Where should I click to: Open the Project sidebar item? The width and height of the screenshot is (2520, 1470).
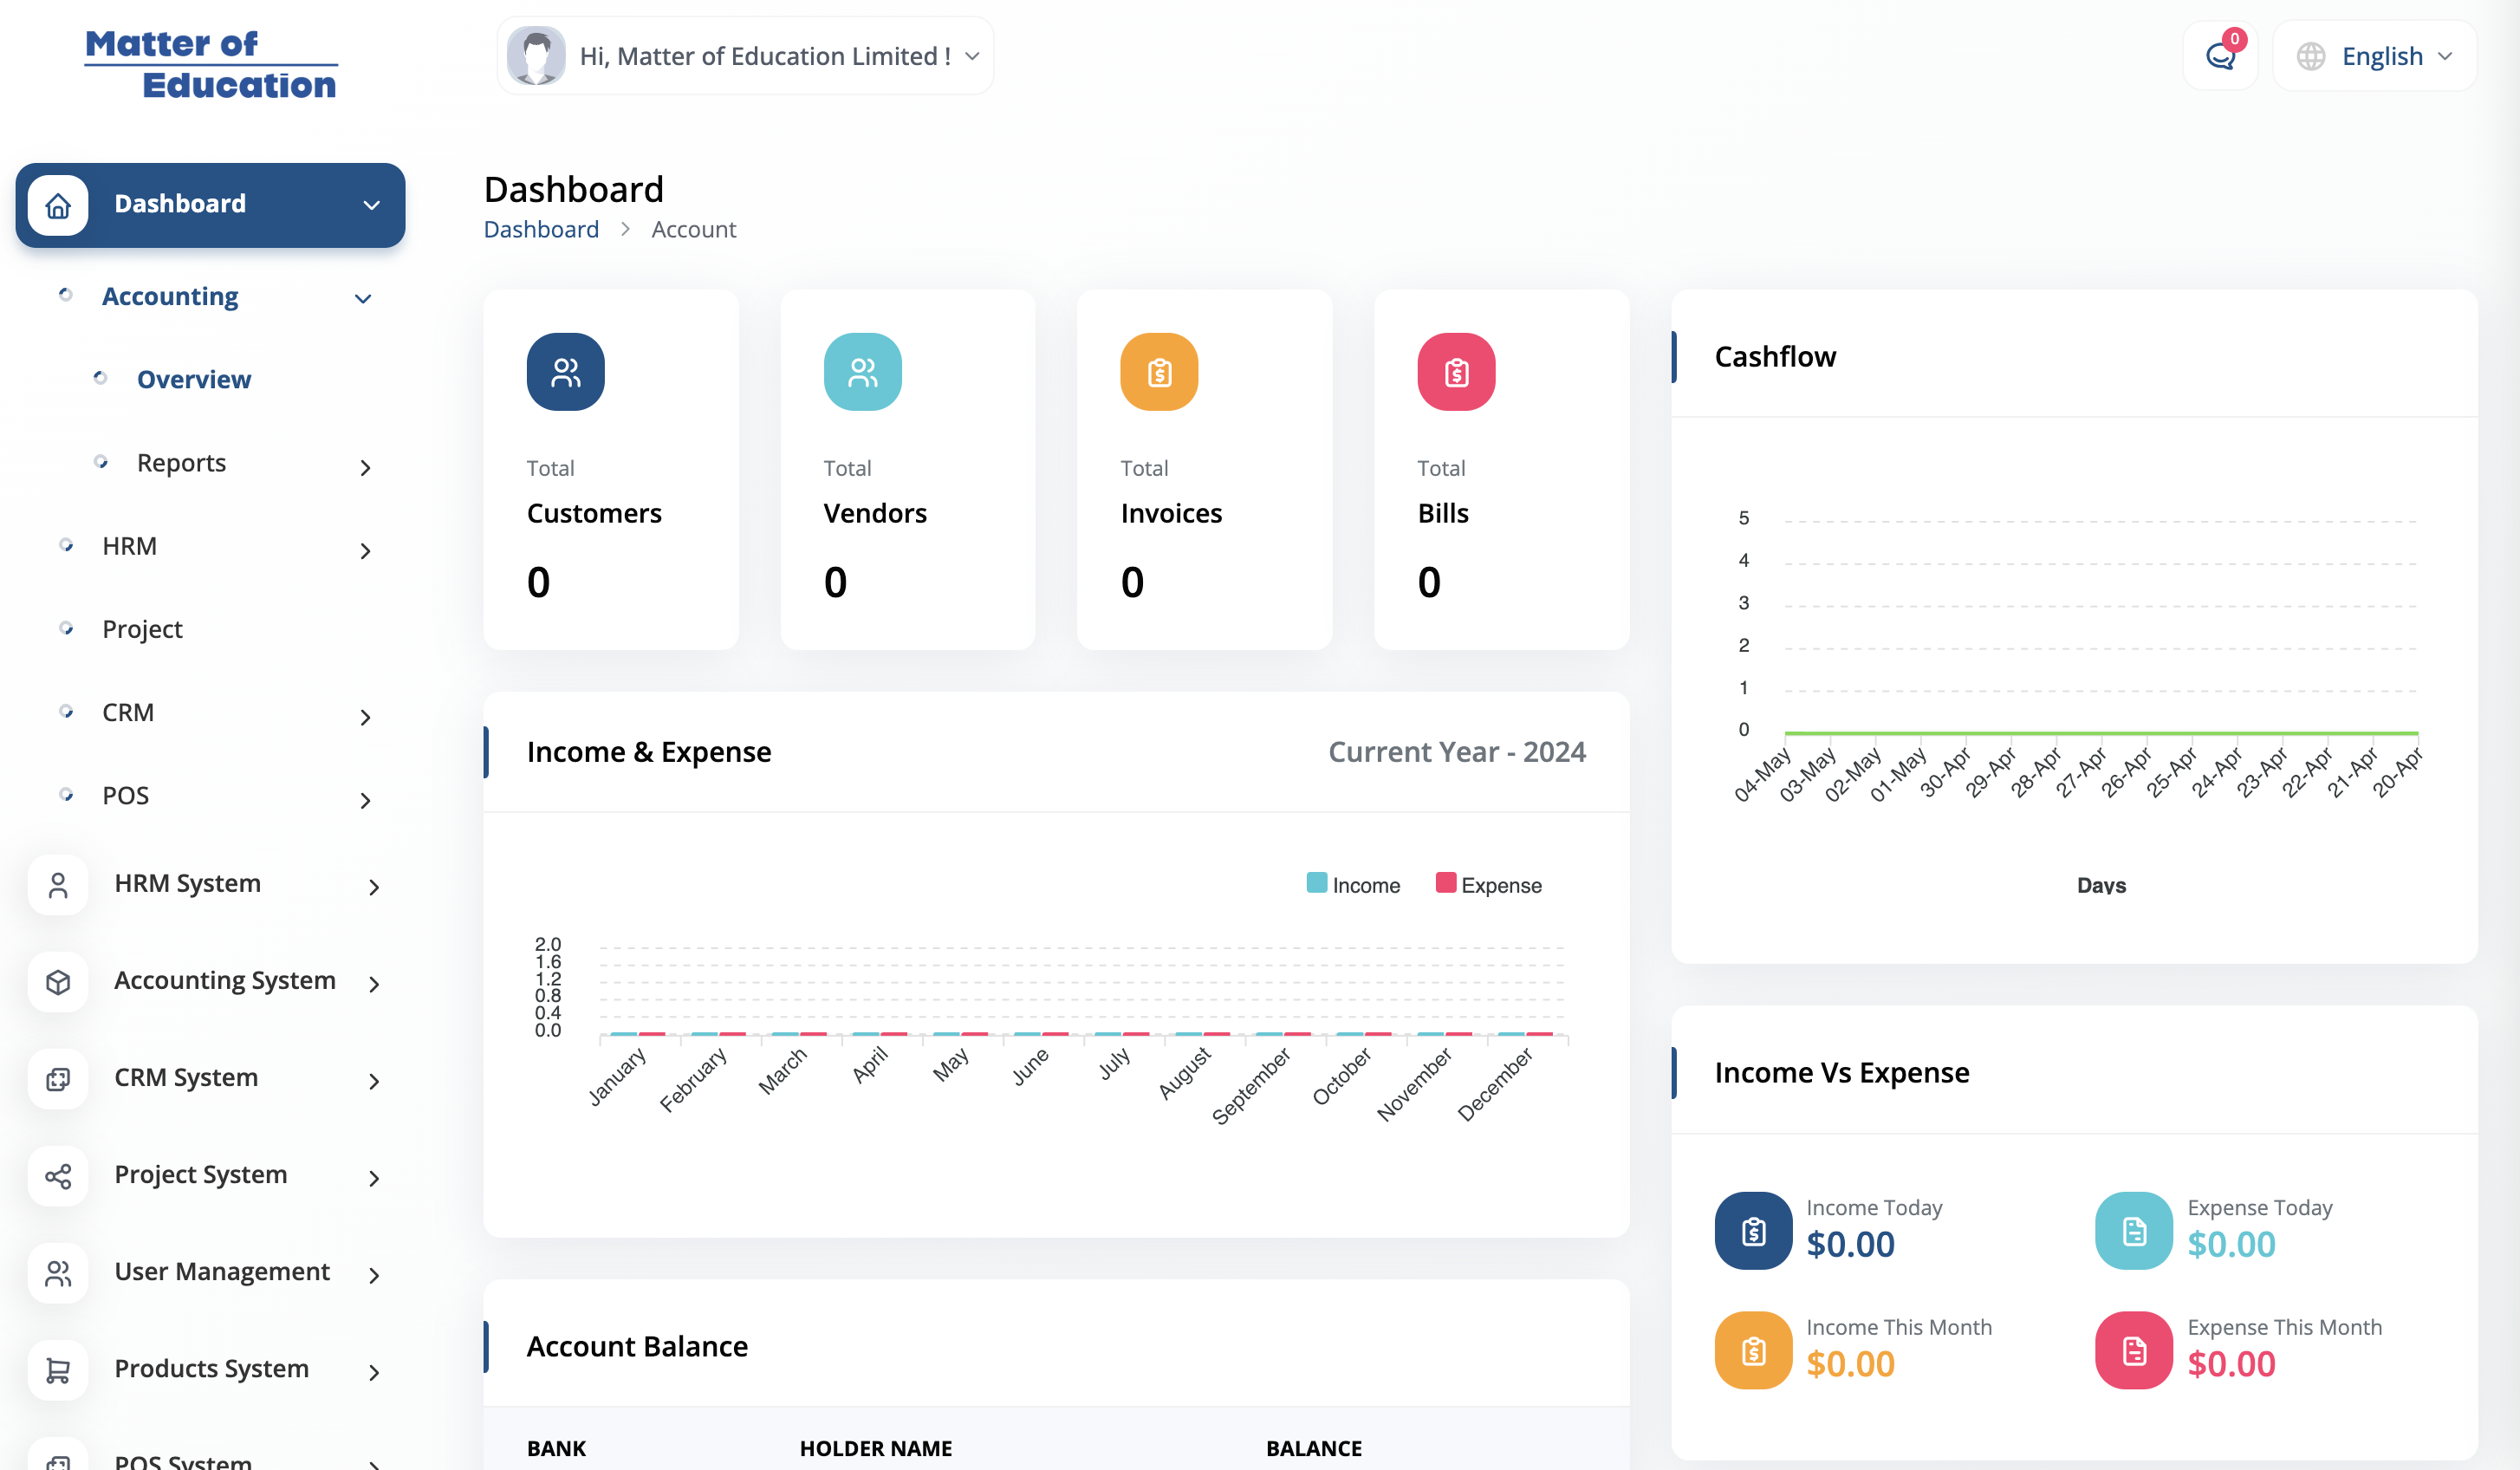click(x=142, y=629)
